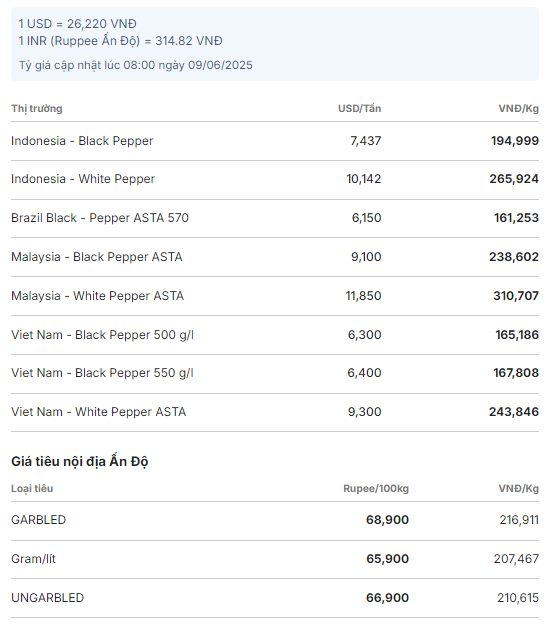This screenshot has height=628, width=556.
Task: Select the UNGARBLED pepper type row
Action: click(275, 598)
